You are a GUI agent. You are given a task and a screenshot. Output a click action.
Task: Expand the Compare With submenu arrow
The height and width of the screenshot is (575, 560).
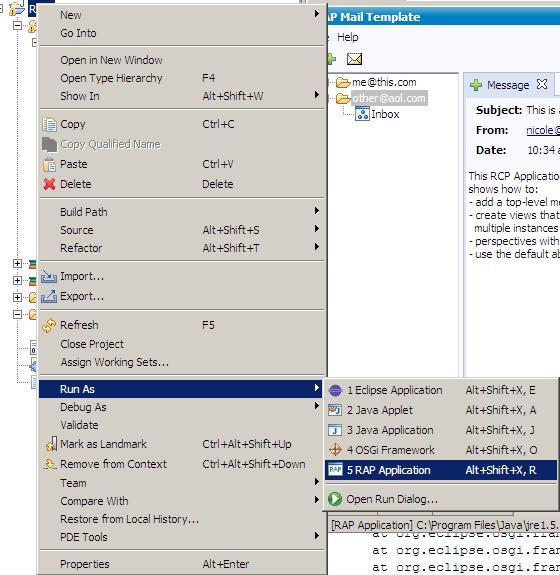click(316, 499)
